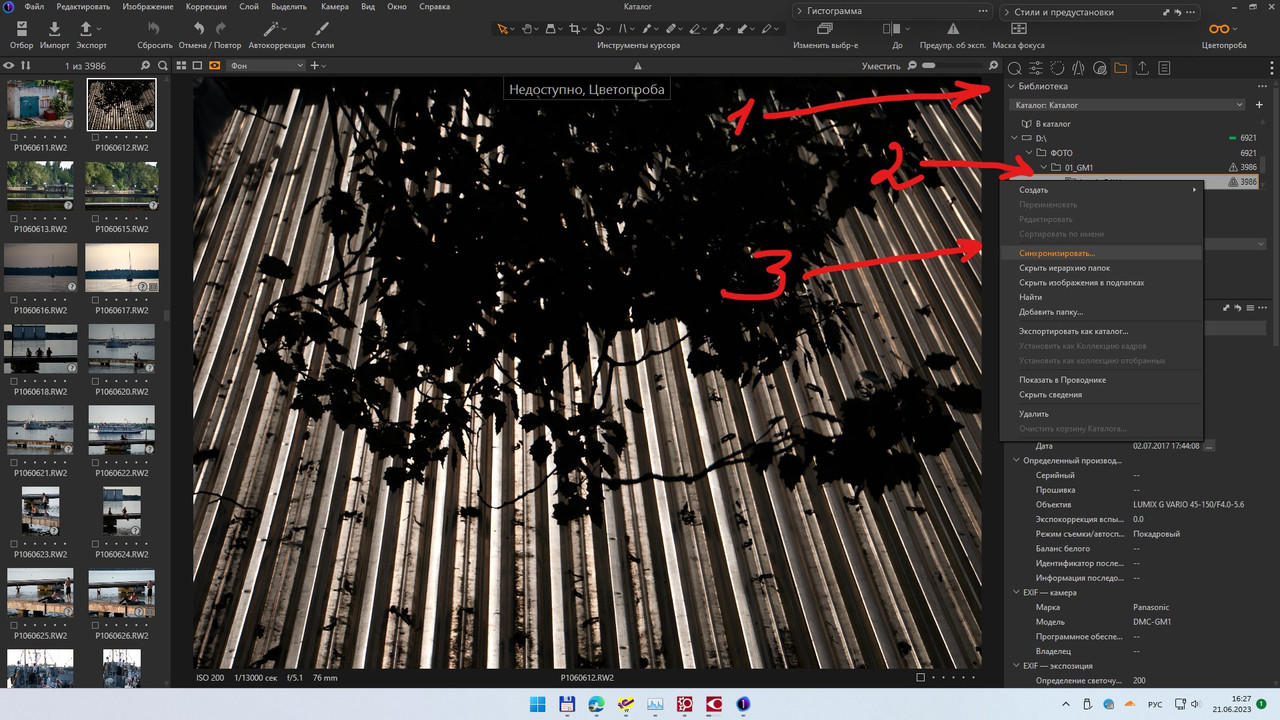Screen dimensions: 1280x720
Task: Toggle browser visibility eye icon
Action: pos(10,66)
